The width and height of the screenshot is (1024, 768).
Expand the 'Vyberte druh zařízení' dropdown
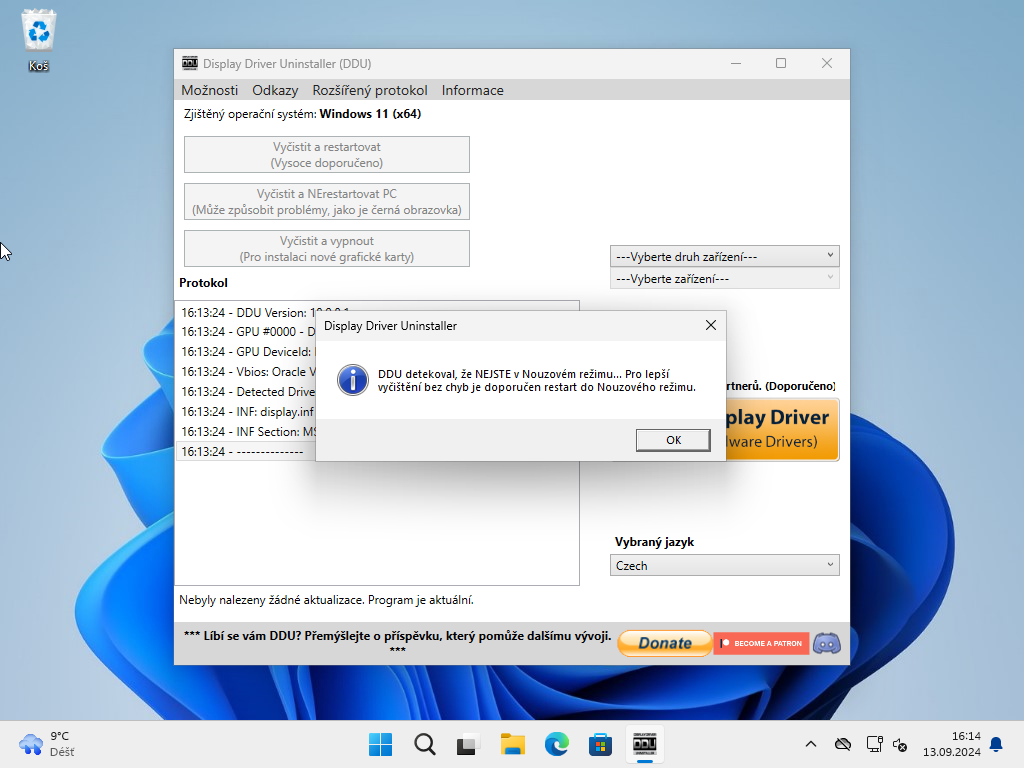coord(724,256)
